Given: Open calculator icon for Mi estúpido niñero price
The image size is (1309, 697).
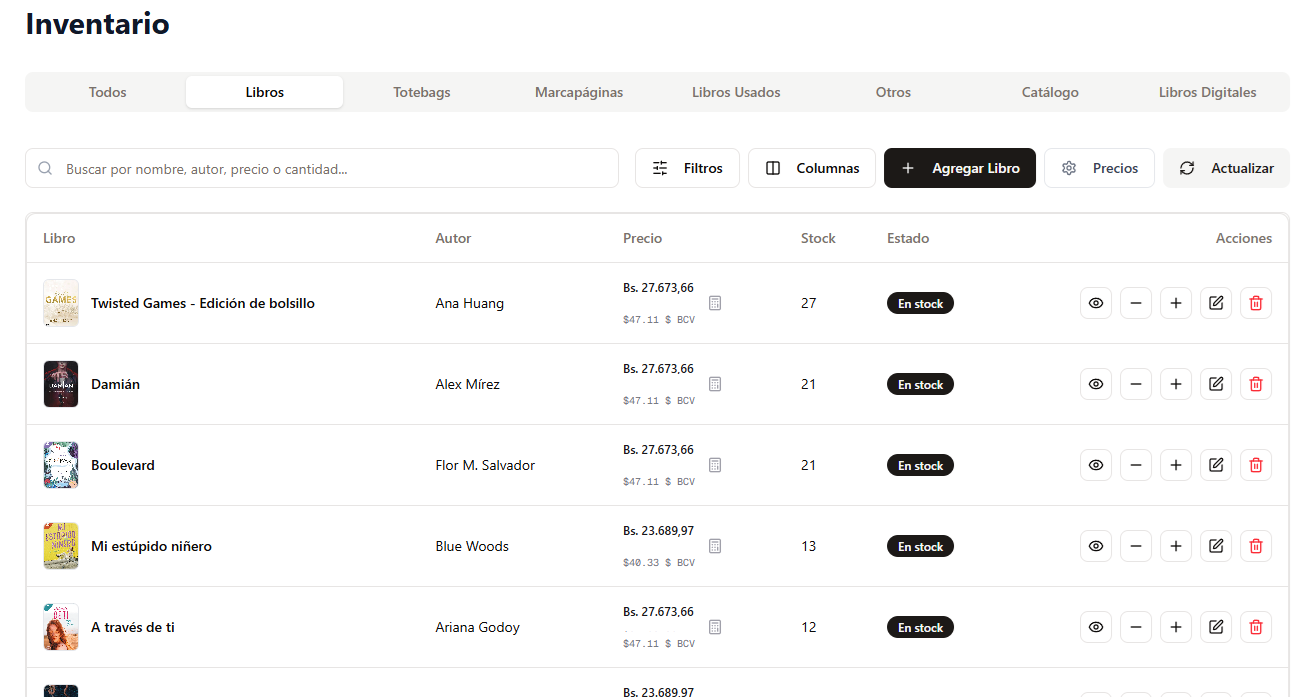Looking at the screenshot, I should point(715,546).
